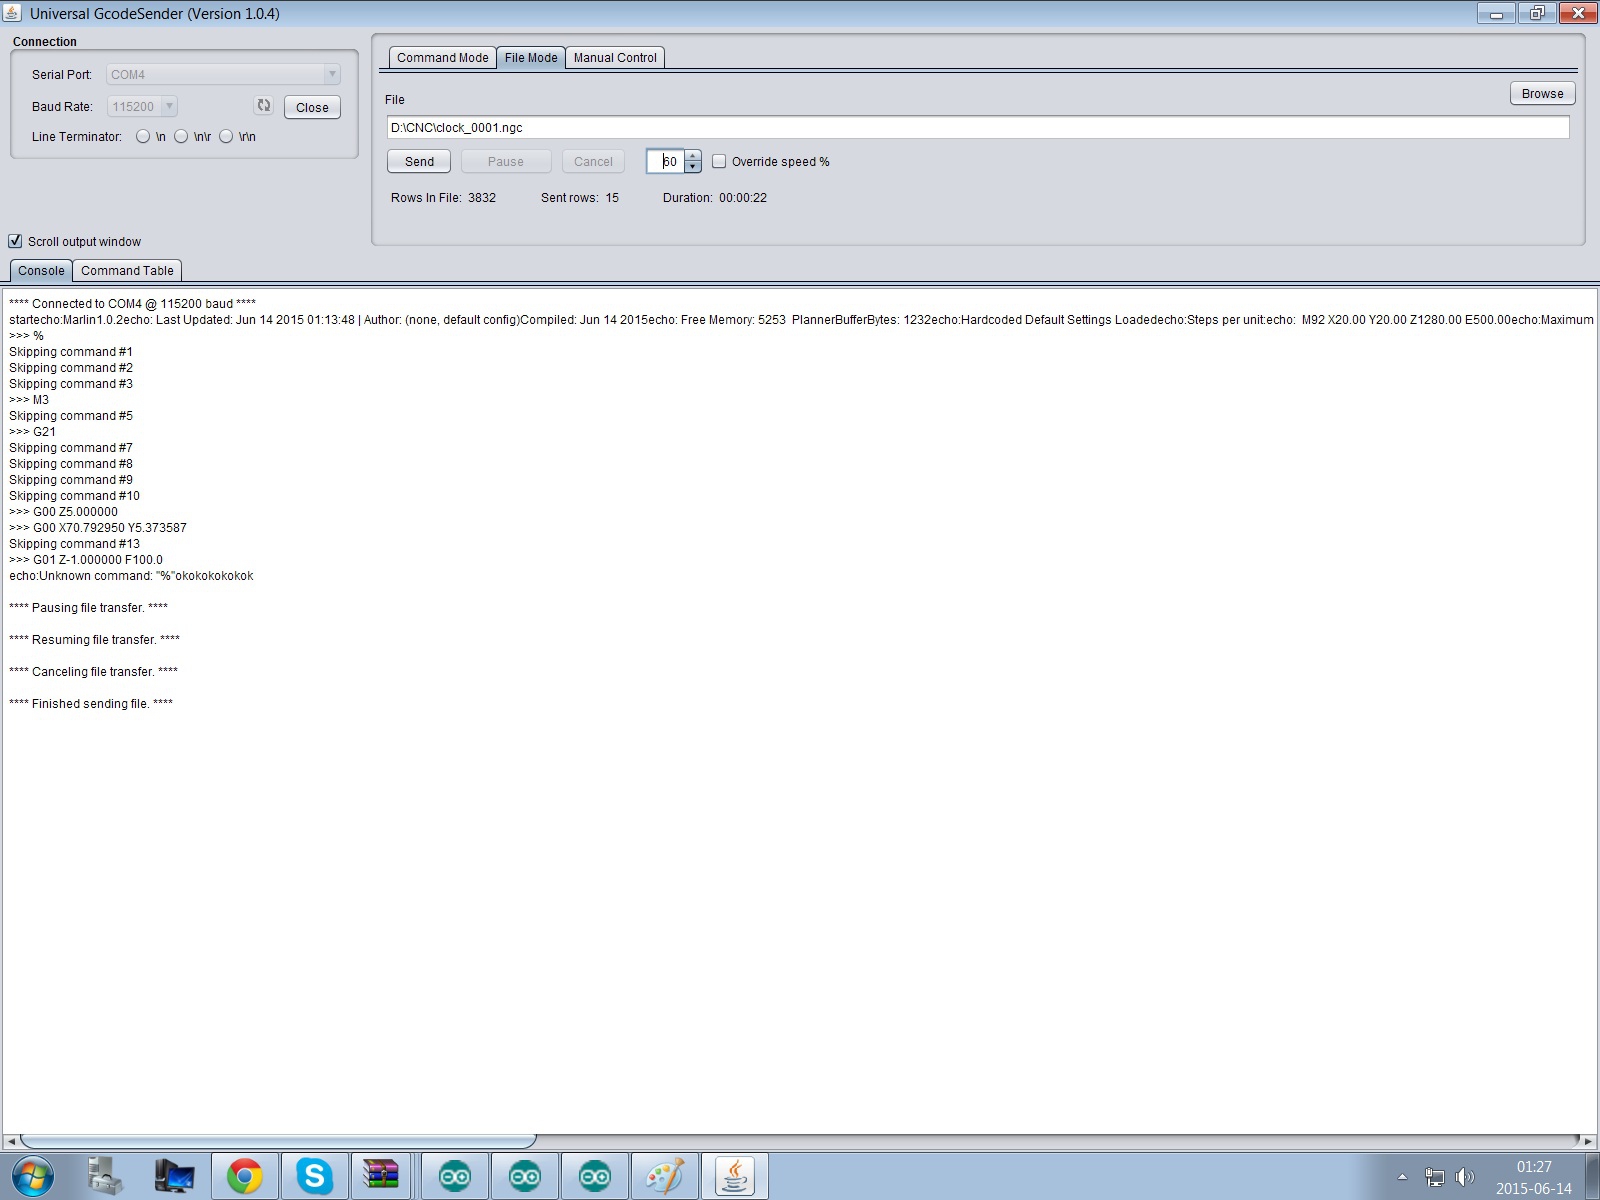
Task: Click the volume speaker tray icon
Action: pos(1465,1177)
